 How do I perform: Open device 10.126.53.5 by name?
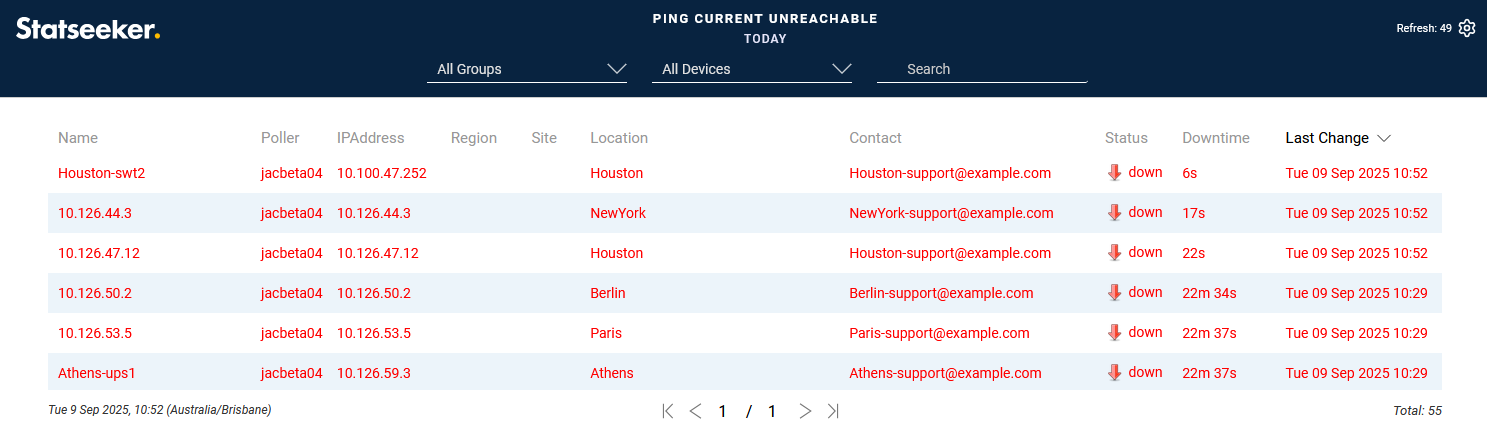click(95, 333)
